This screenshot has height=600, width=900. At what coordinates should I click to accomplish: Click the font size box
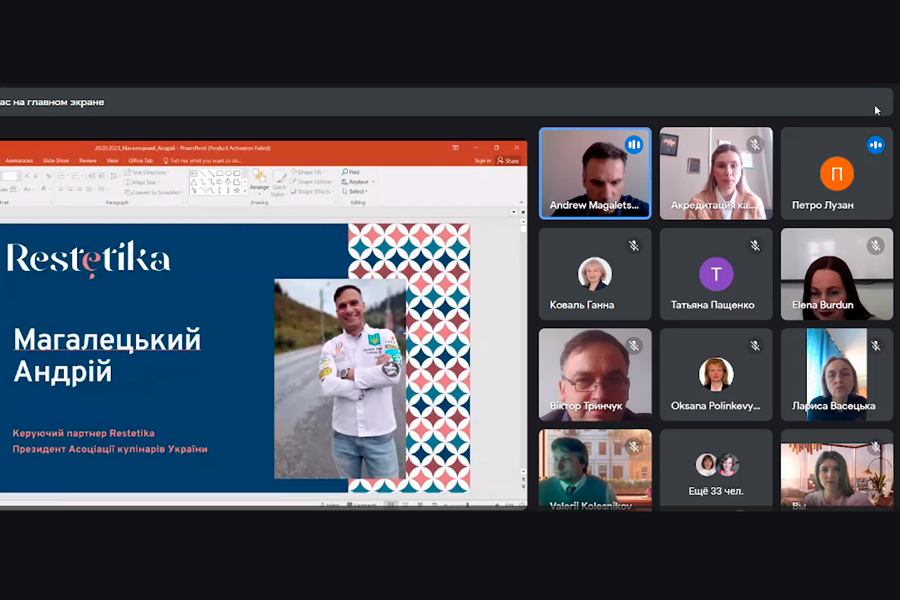[x=10, y=176]
